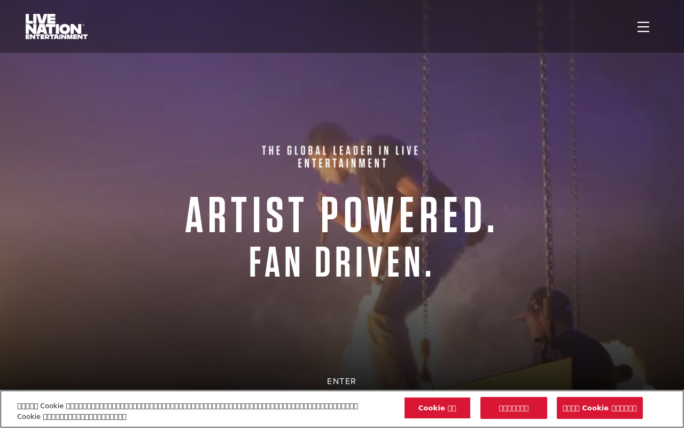Click the ENTERTAINMENT word in the hero tagline
684x428 pixels.
coord(342,163)
